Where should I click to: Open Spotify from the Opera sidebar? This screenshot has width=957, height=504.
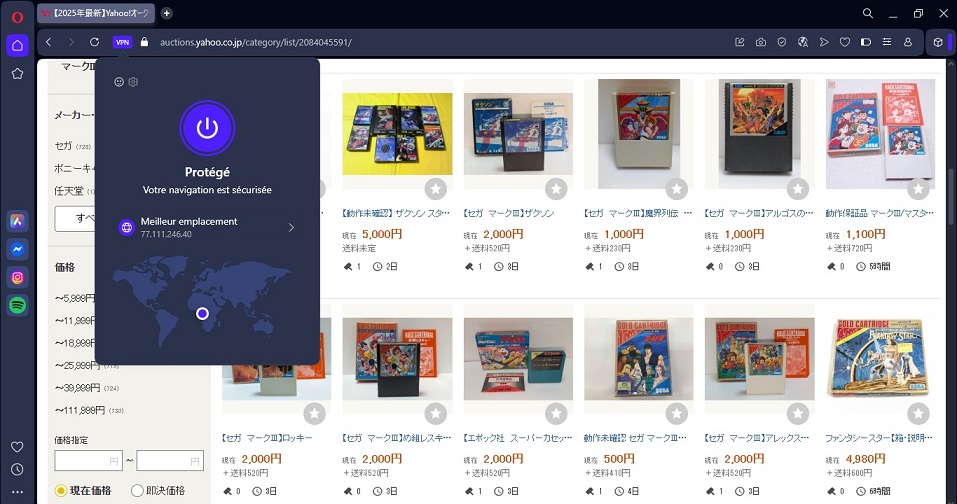point(17,305)
